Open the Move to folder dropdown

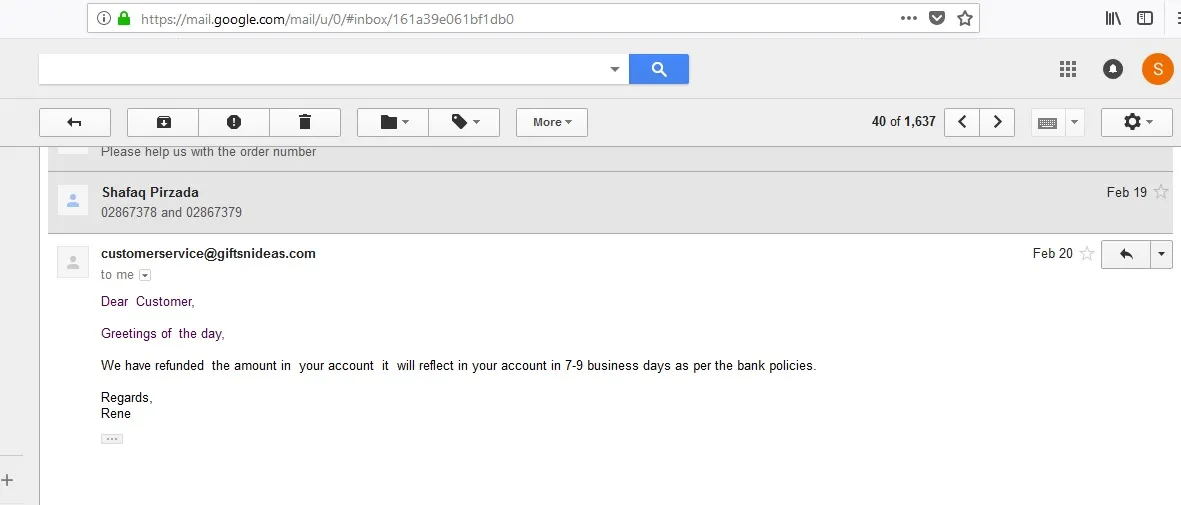tap(393, 122)
